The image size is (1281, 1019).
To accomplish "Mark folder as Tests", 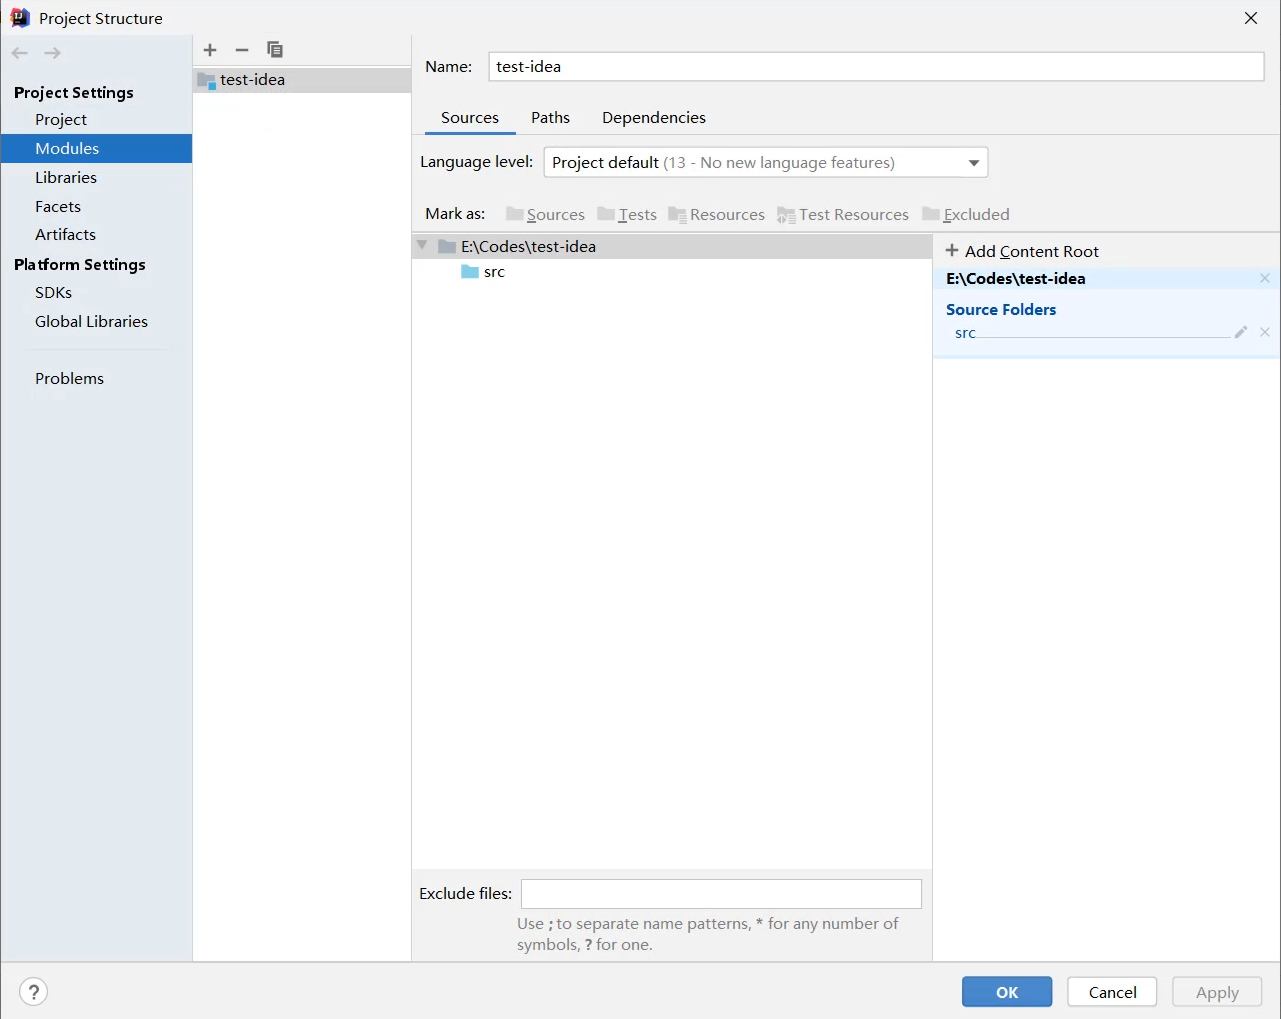I will [x=627, y=214].
